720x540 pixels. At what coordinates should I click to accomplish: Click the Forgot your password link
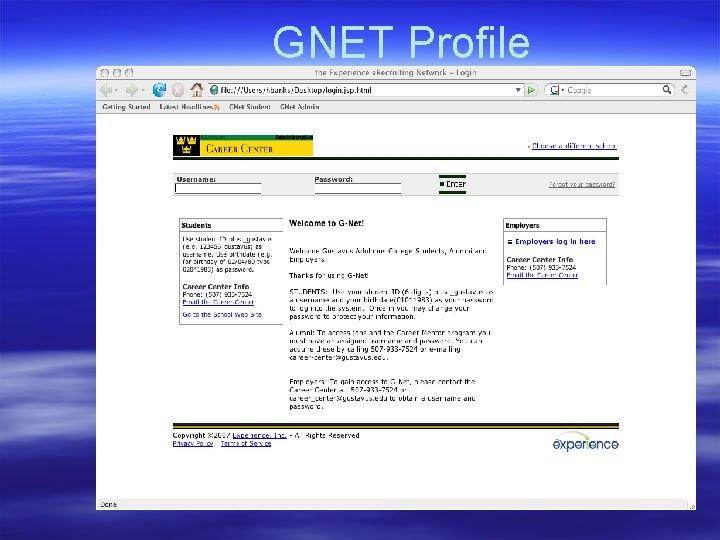(x=582, y=185)
